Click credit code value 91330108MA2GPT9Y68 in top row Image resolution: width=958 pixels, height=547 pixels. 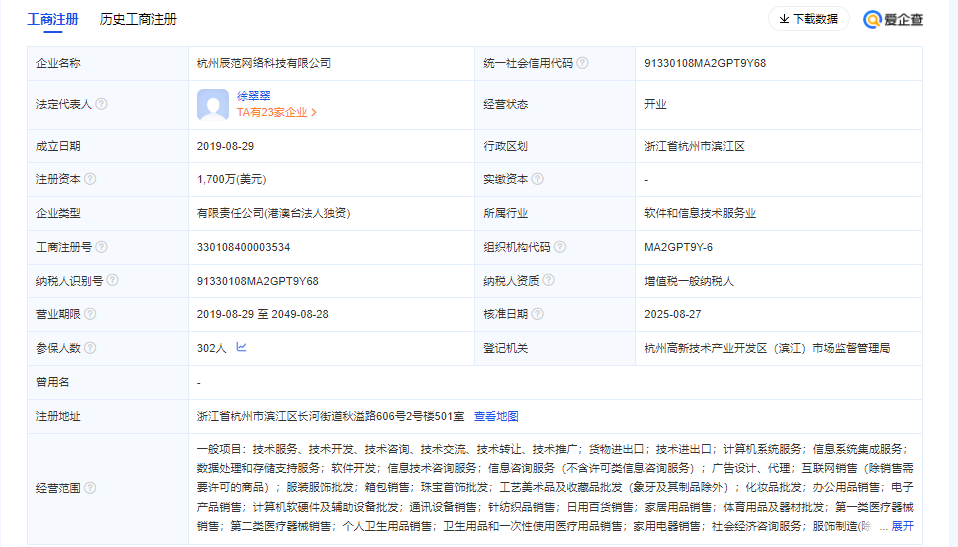tap(705, 63)
